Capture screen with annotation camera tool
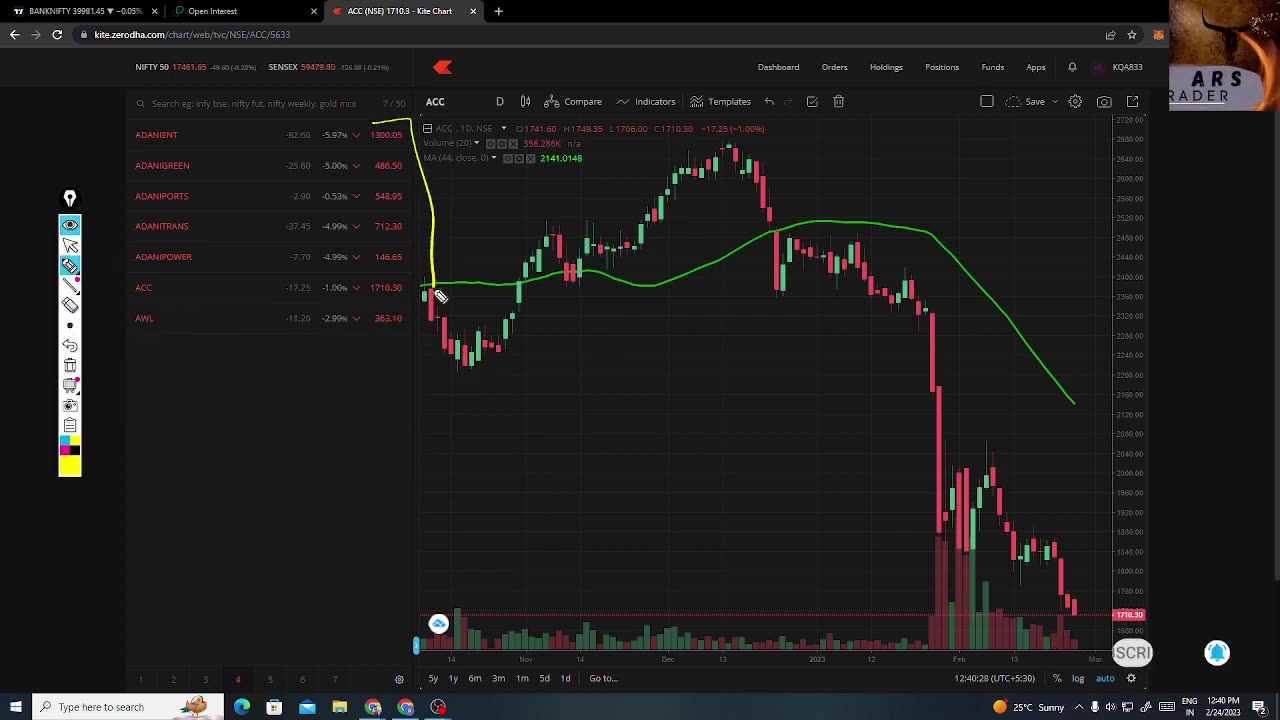The image size is (1280, 720). tap(70, 405)
